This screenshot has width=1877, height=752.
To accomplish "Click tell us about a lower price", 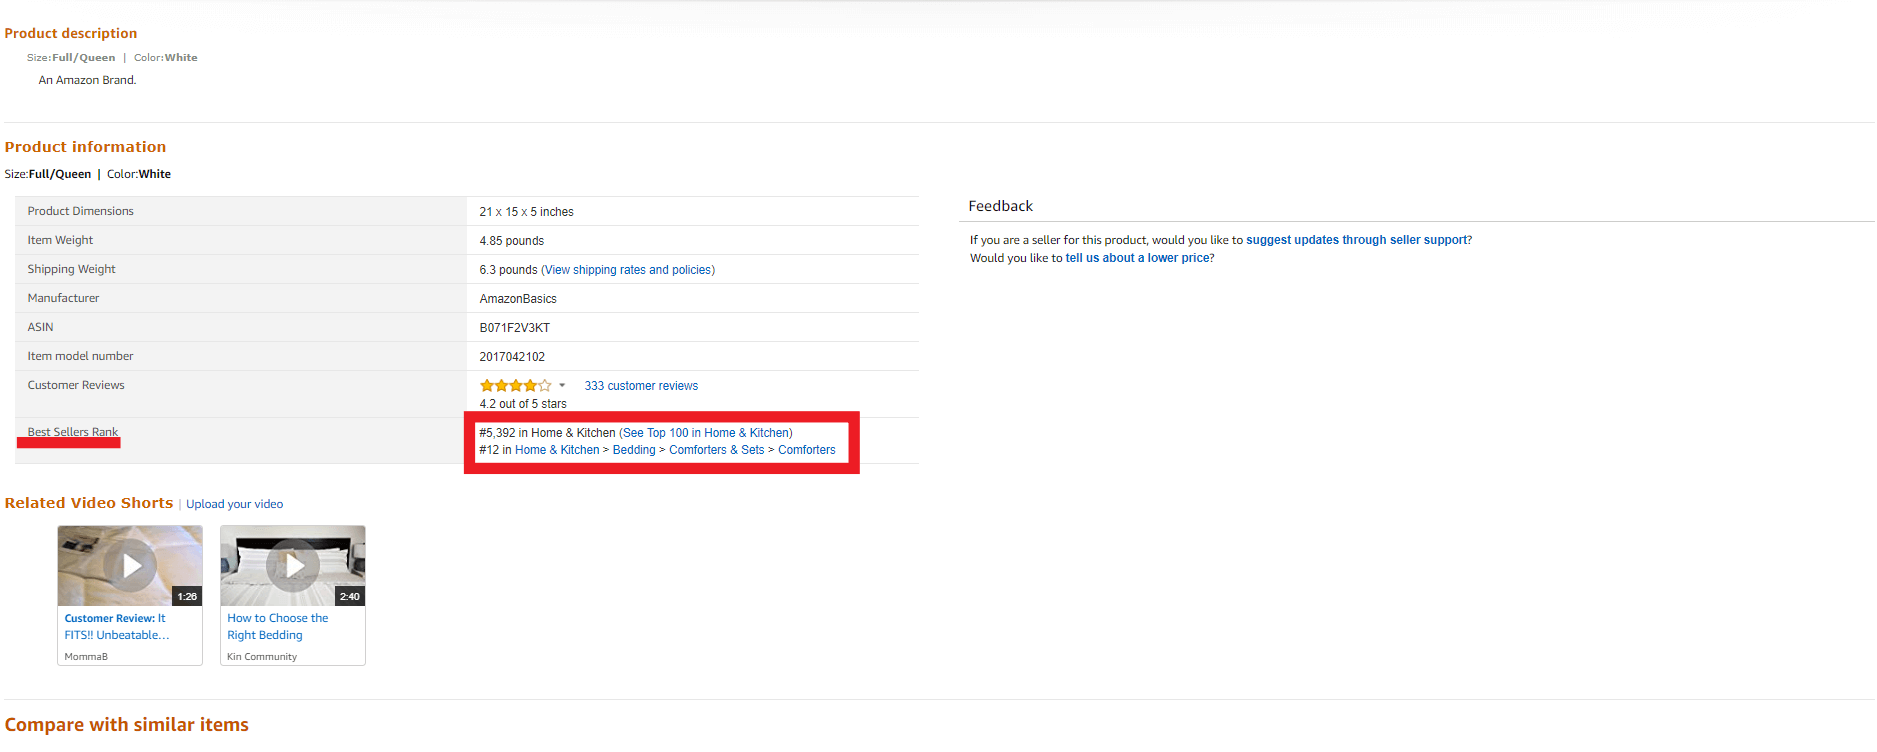I will tap(1137, 258).
